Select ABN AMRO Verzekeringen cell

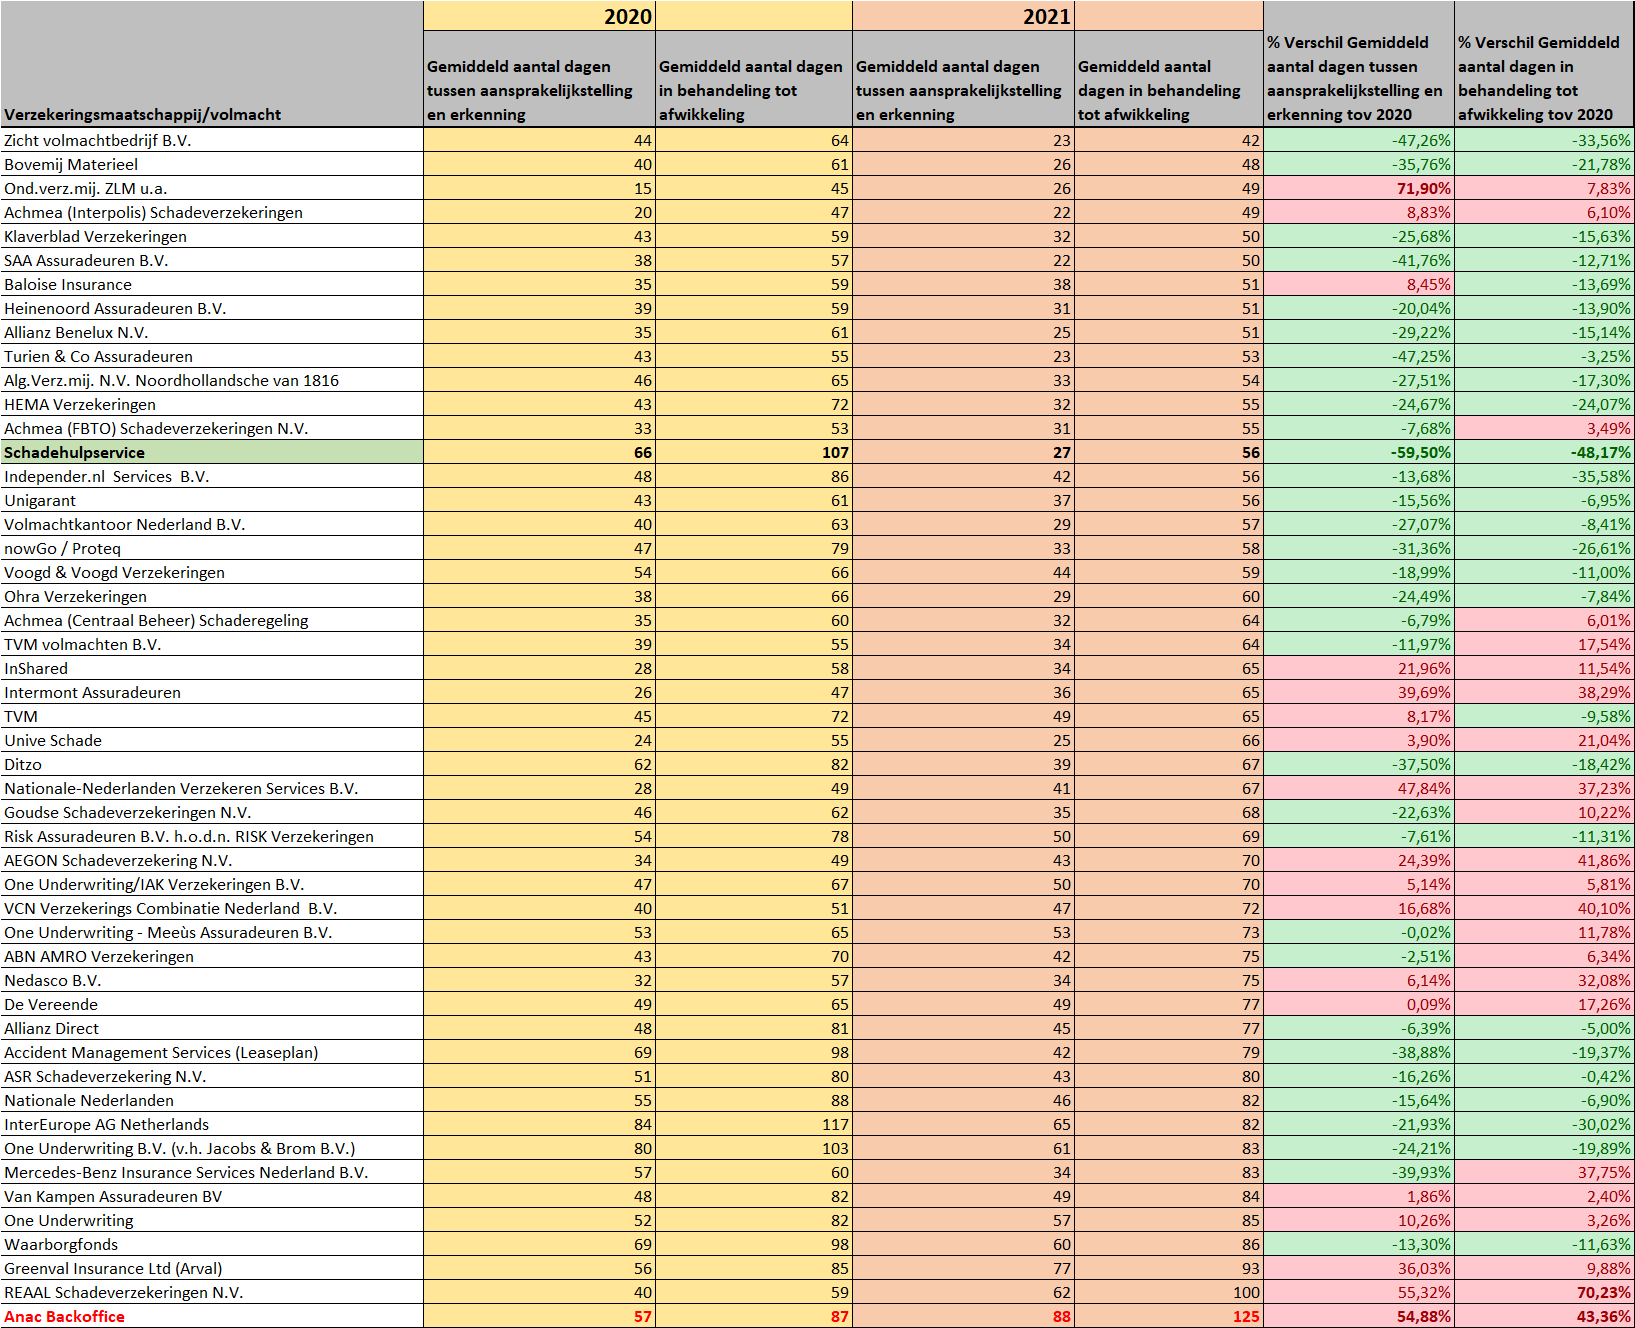point(212,956)
